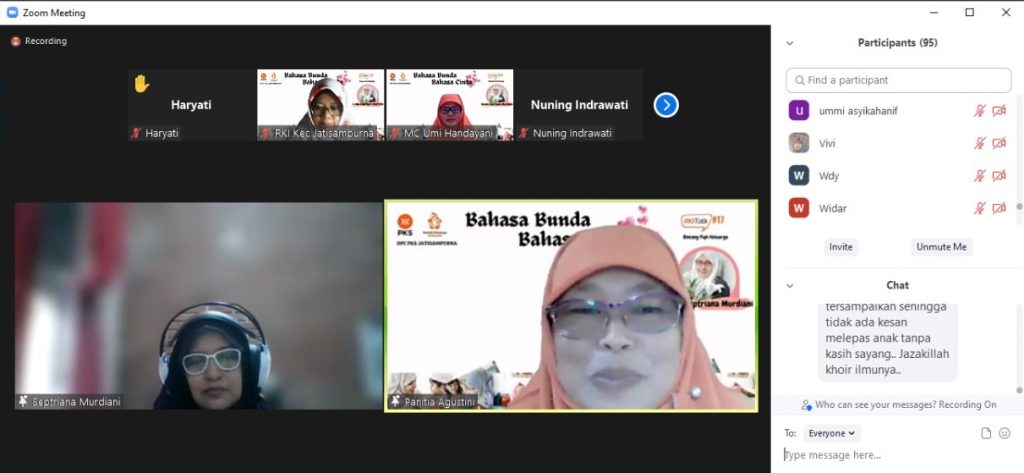Click Vivi's profile photo avatar
The height and width of the screenshot is (473, 1024).
[x=798, y=143]
